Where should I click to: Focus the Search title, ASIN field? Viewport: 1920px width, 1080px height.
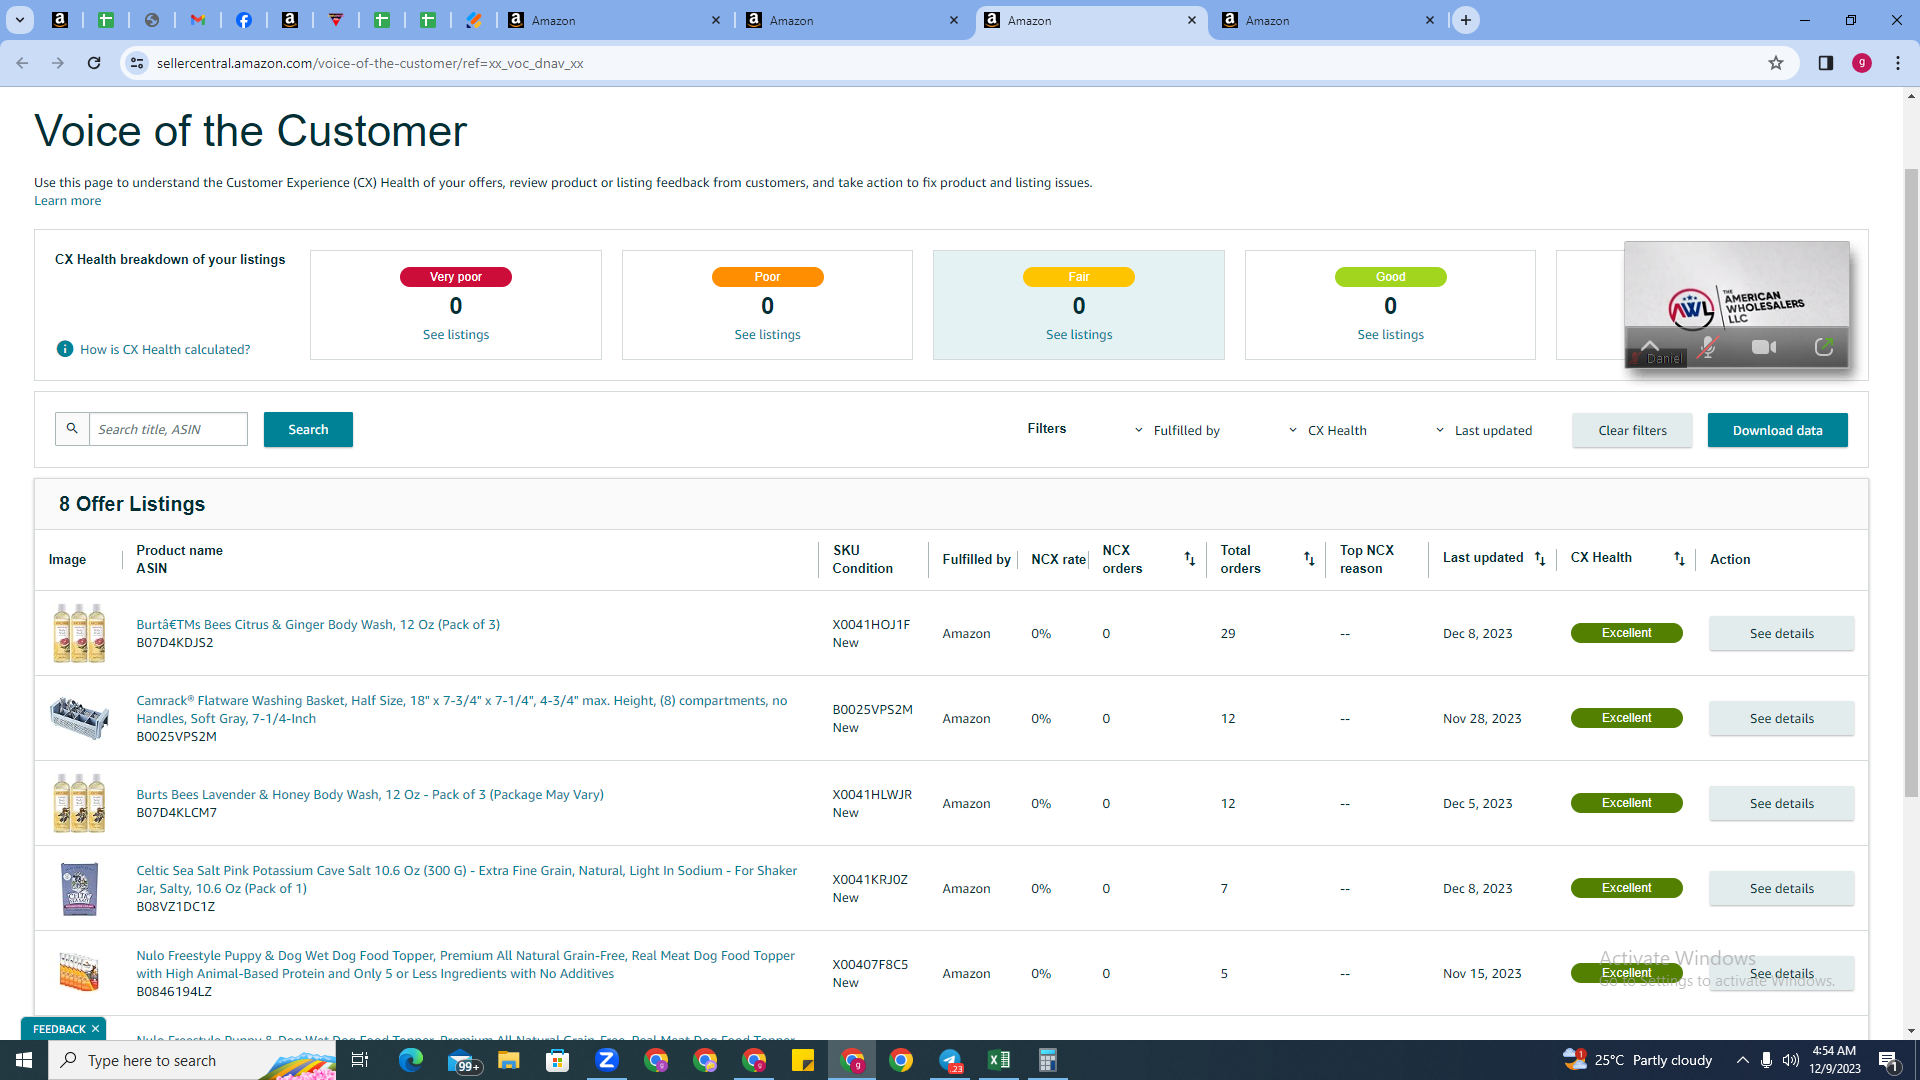coord(168,429)
